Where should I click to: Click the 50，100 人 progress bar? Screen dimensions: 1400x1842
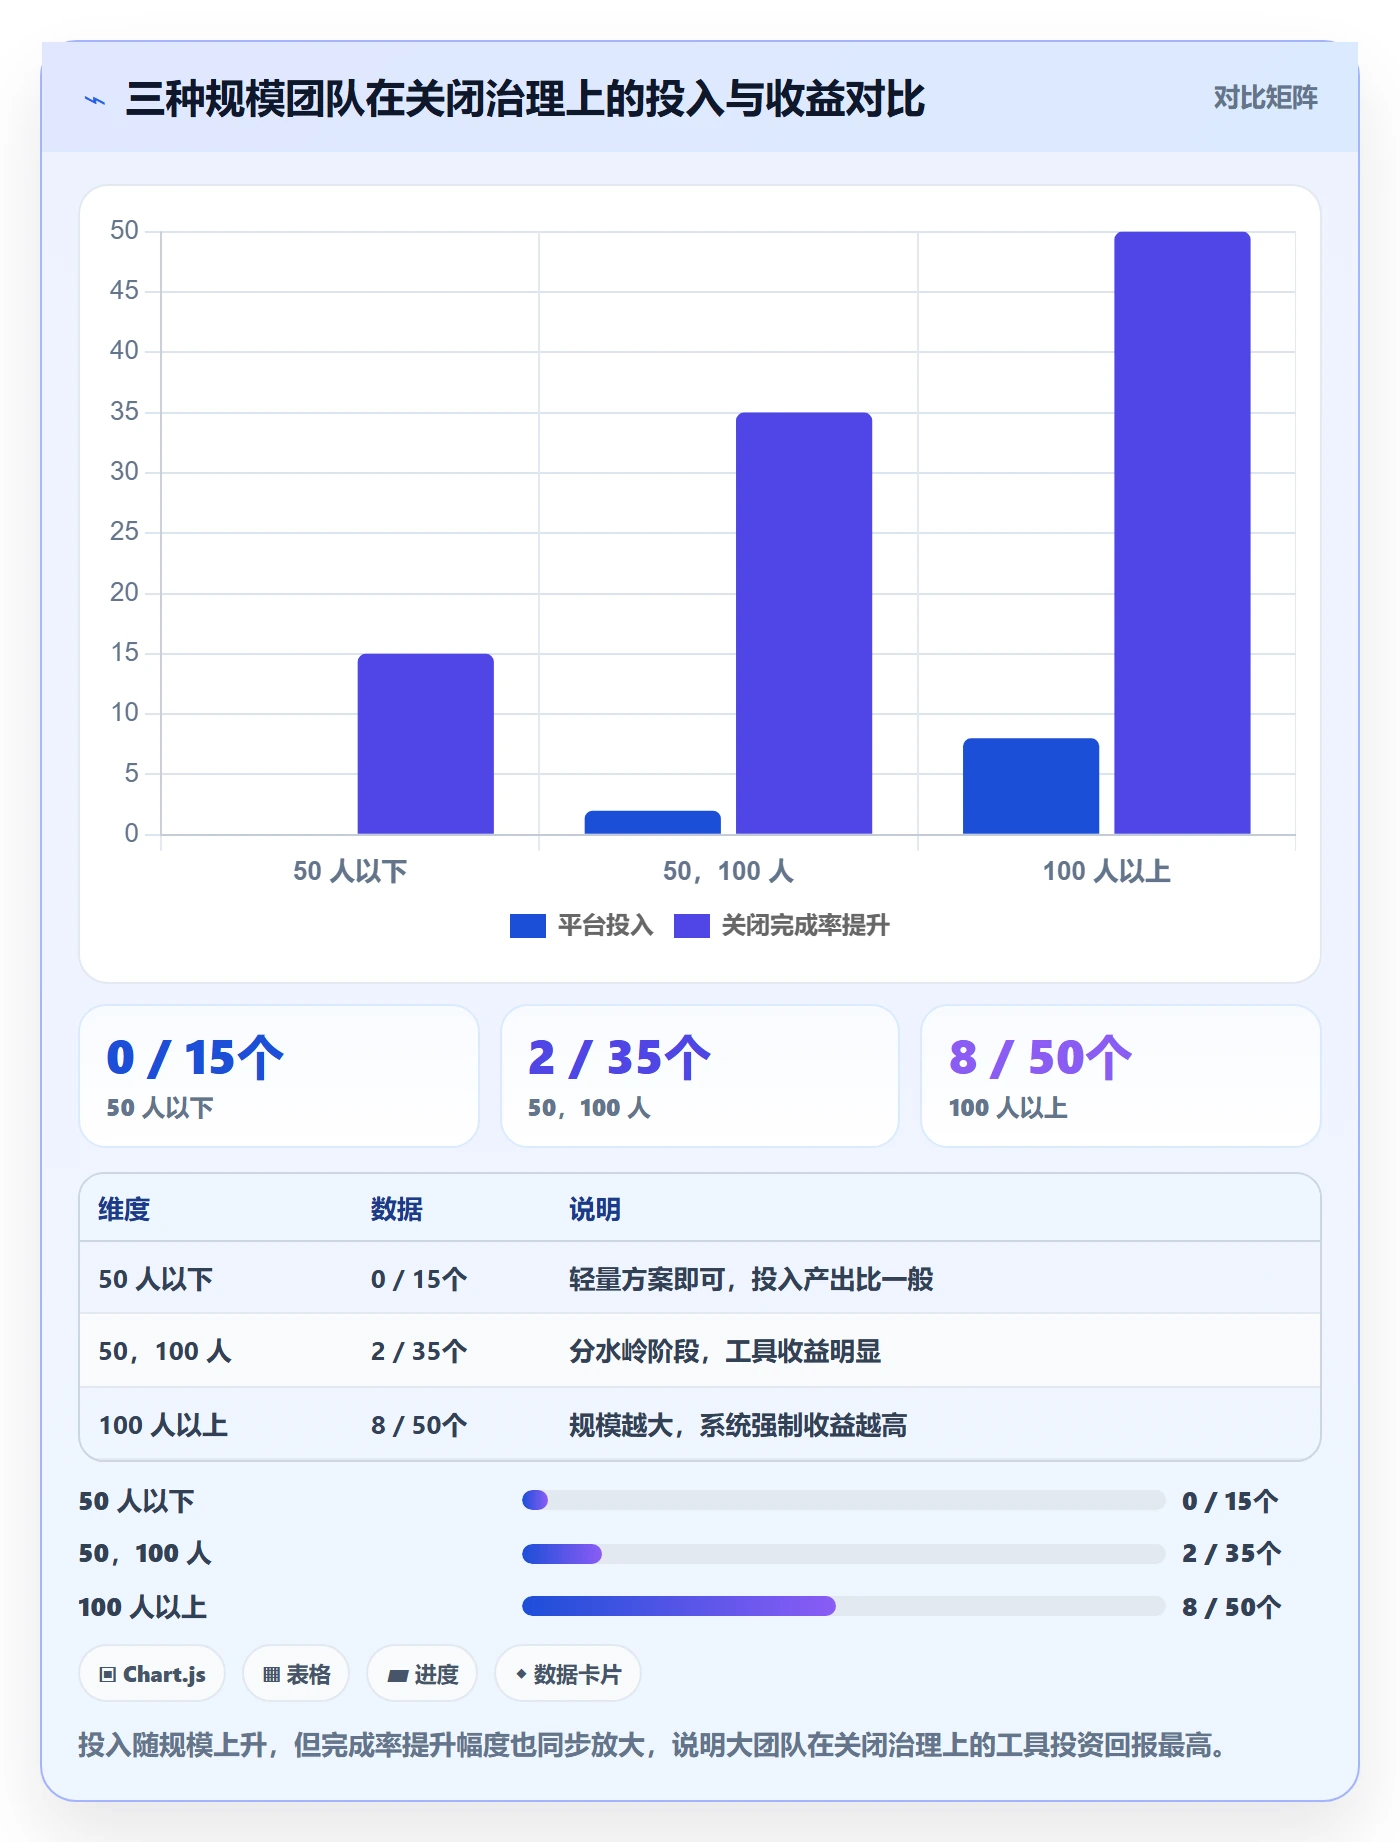[844, 1554]
